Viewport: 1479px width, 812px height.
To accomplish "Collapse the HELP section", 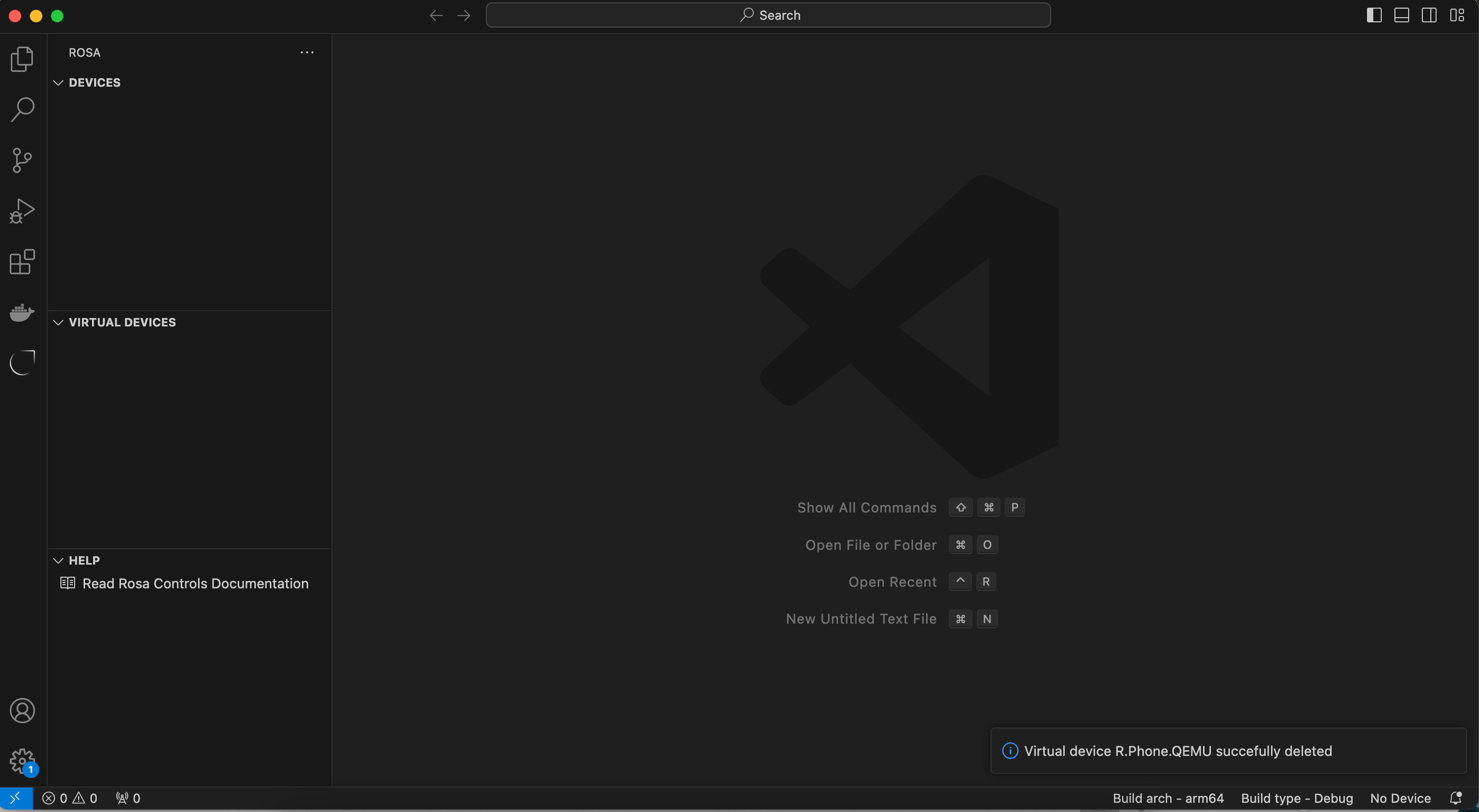I will [83, 561].
